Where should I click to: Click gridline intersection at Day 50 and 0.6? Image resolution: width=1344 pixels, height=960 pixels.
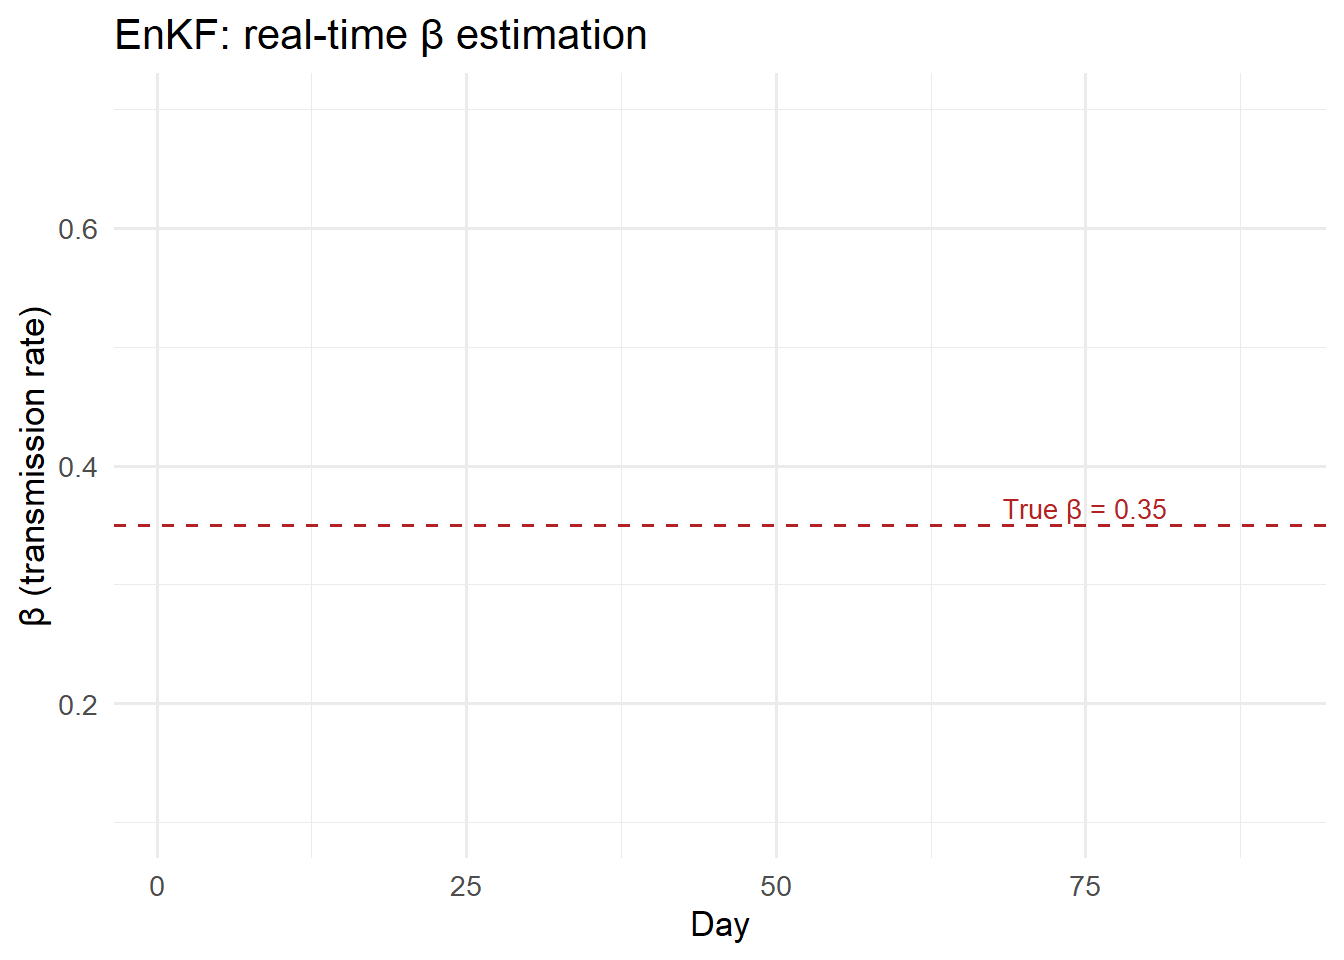click(776, 228)
